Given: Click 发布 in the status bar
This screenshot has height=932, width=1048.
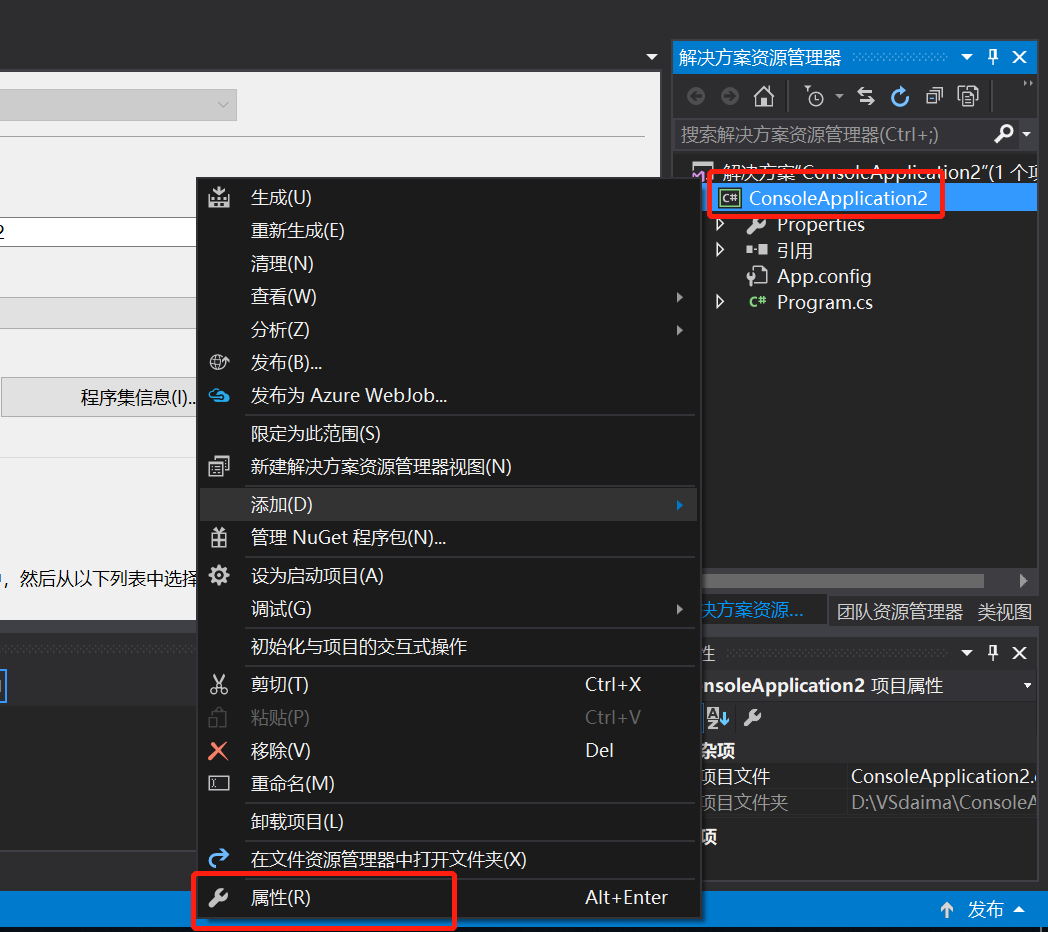Looking at the screenshot, I should click(985, 909).
